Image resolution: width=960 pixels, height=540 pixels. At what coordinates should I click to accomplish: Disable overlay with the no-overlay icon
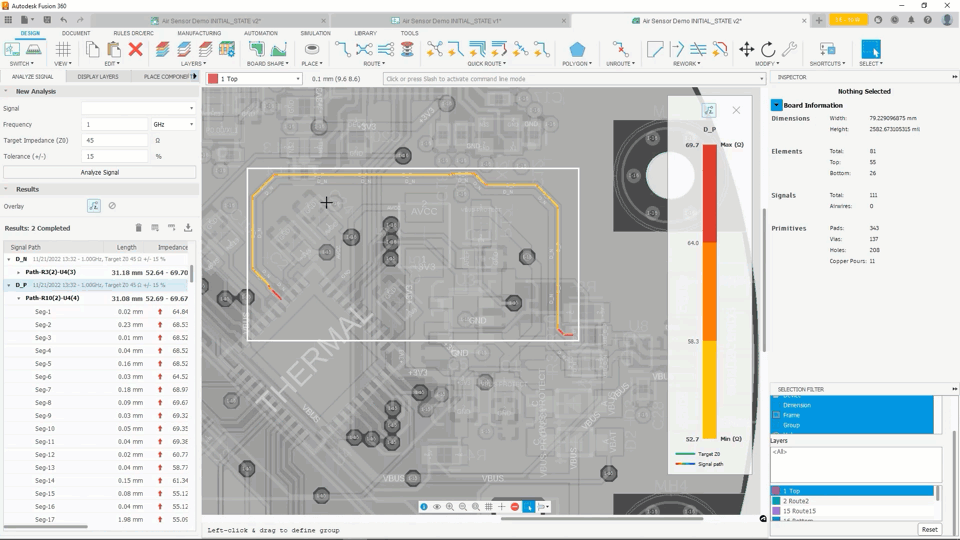point(112,206)
